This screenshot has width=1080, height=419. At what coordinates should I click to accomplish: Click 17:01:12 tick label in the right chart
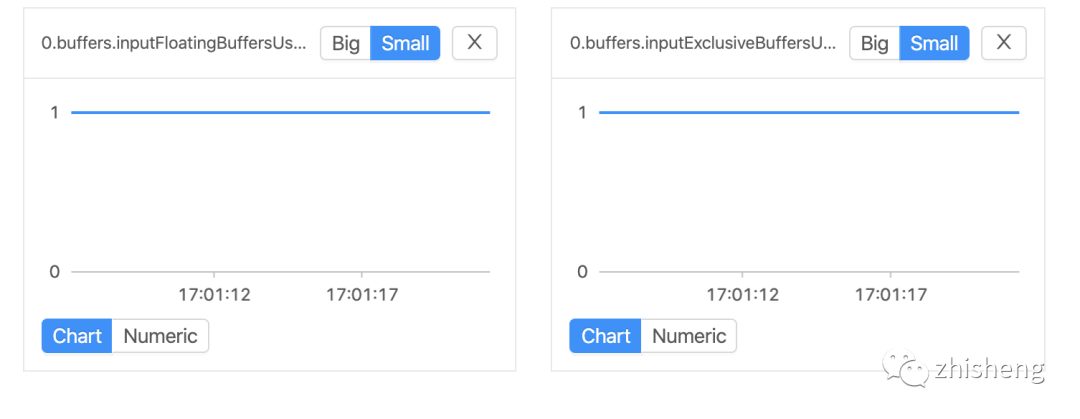[742, 295]
